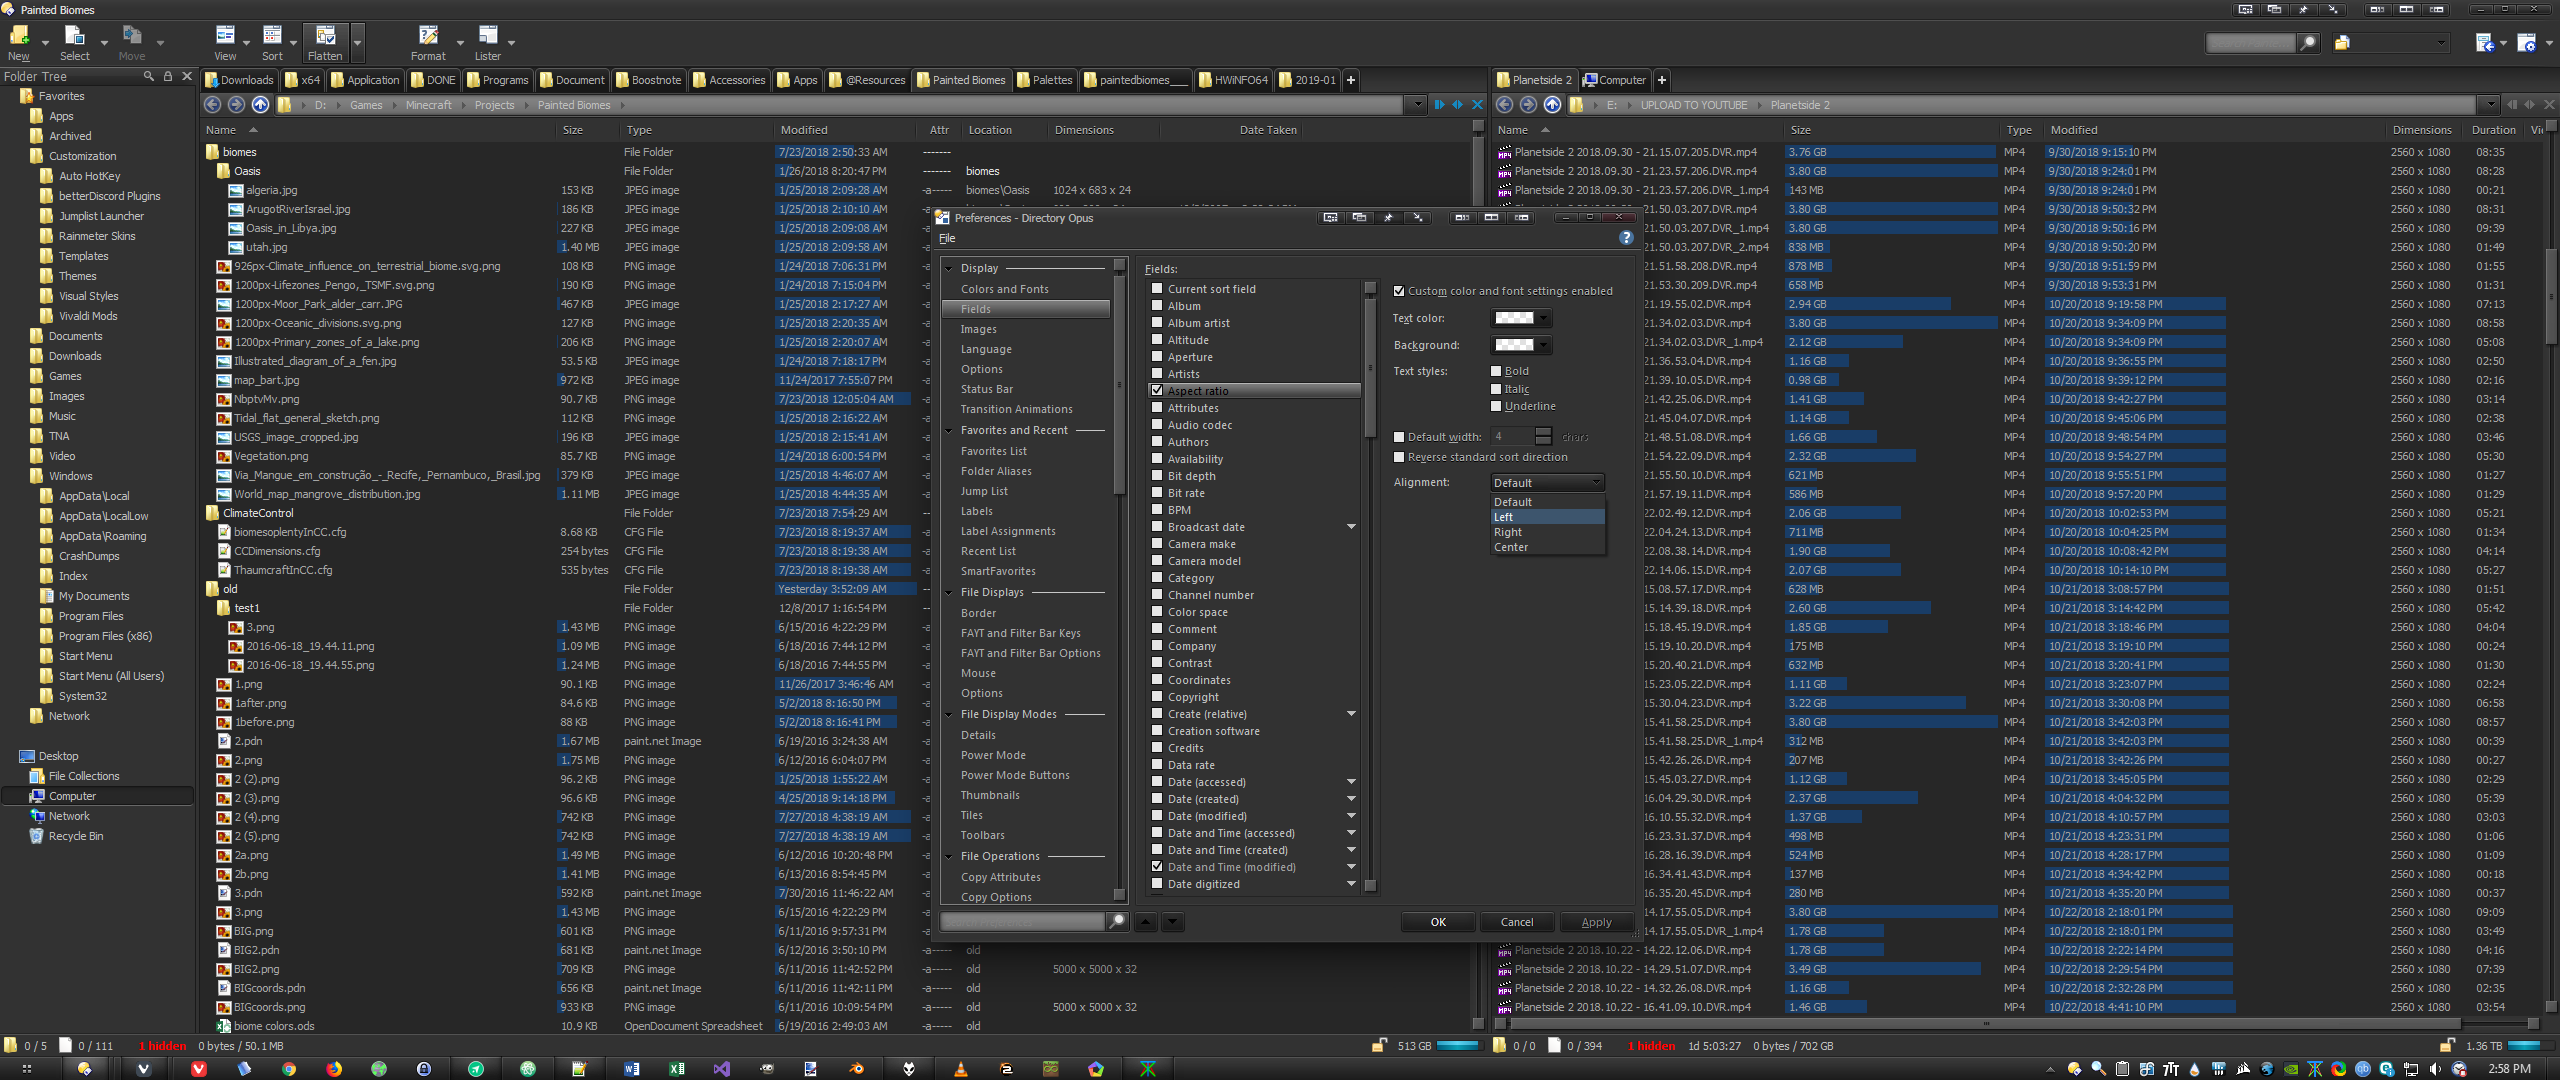Collapse the Favorites and Recent section
The height and width of the screenshot is (1080, 2560).
[x=949, y=430]
